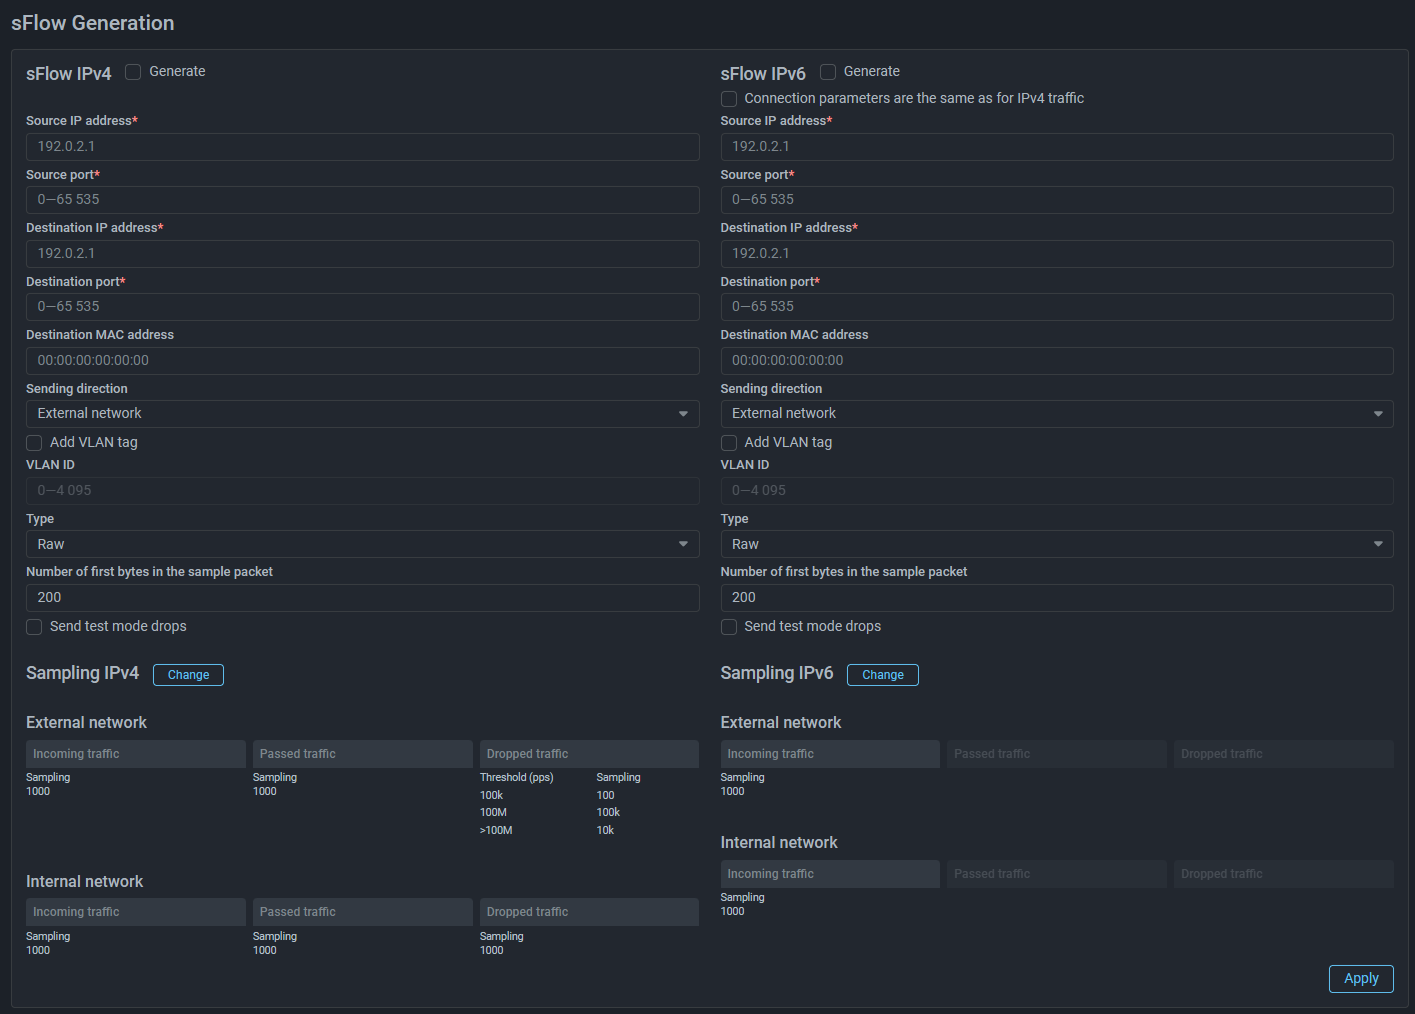Expand the IPv6 Type dropdown
Image resolution: width=1415 pixels, height=1014 pixels.
(x=1056, y=544)
